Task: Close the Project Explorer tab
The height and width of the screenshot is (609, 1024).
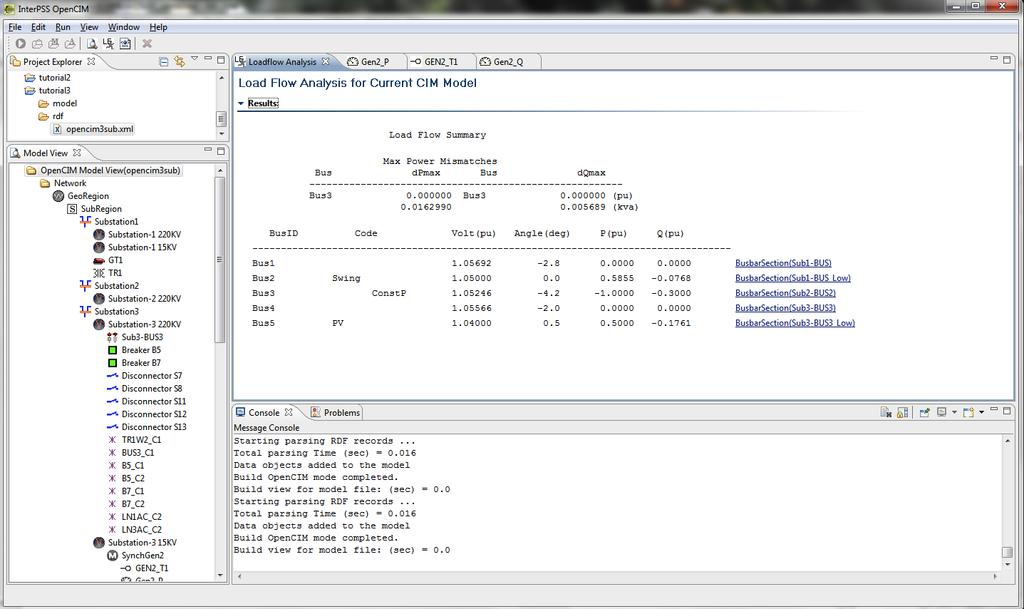Action: coord(91,61)
